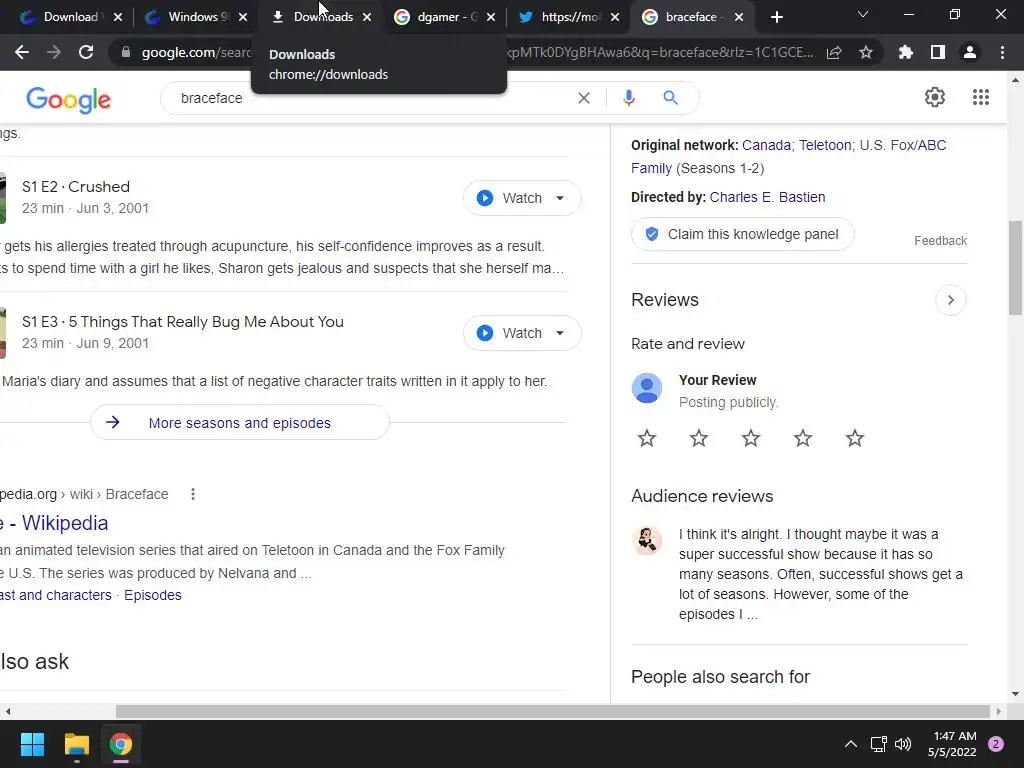This screenshot has width=1024, height=768.
Task: Reload the current page
Action: 86,52
